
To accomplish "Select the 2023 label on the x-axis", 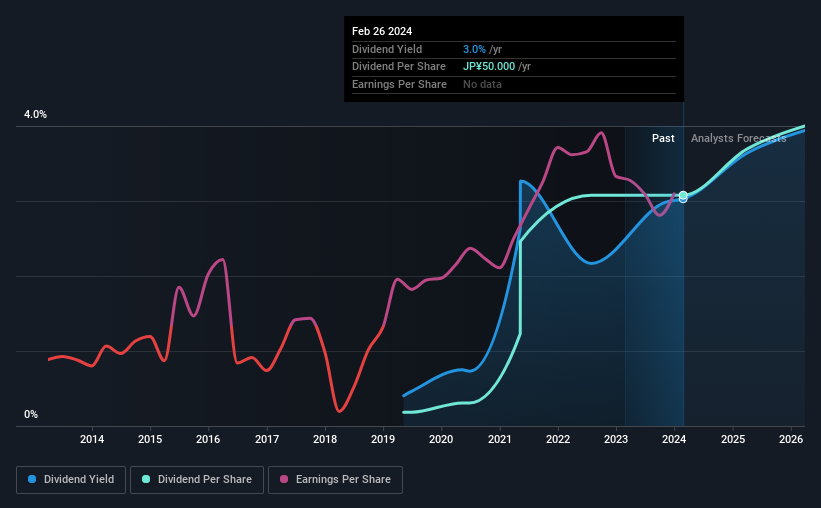I will 616,439.
